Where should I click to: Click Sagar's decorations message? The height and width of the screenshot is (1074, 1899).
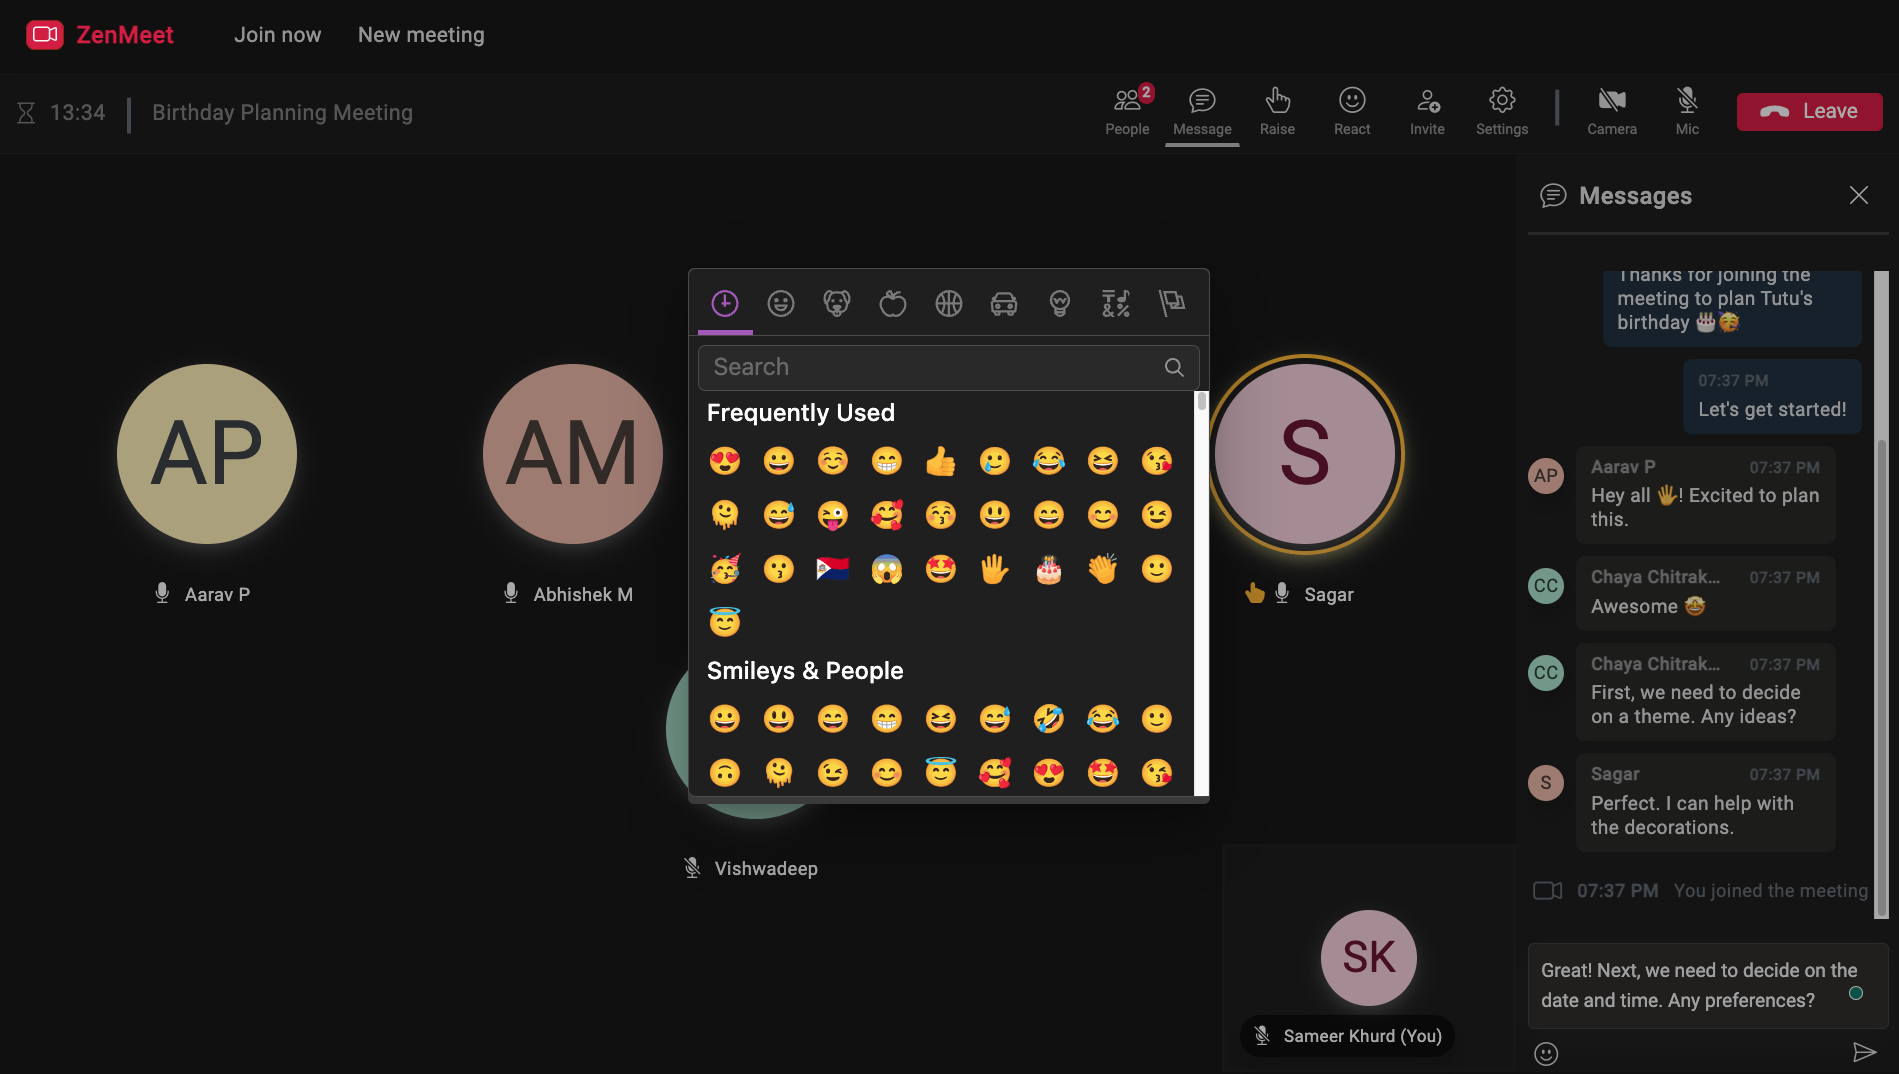1706,802
